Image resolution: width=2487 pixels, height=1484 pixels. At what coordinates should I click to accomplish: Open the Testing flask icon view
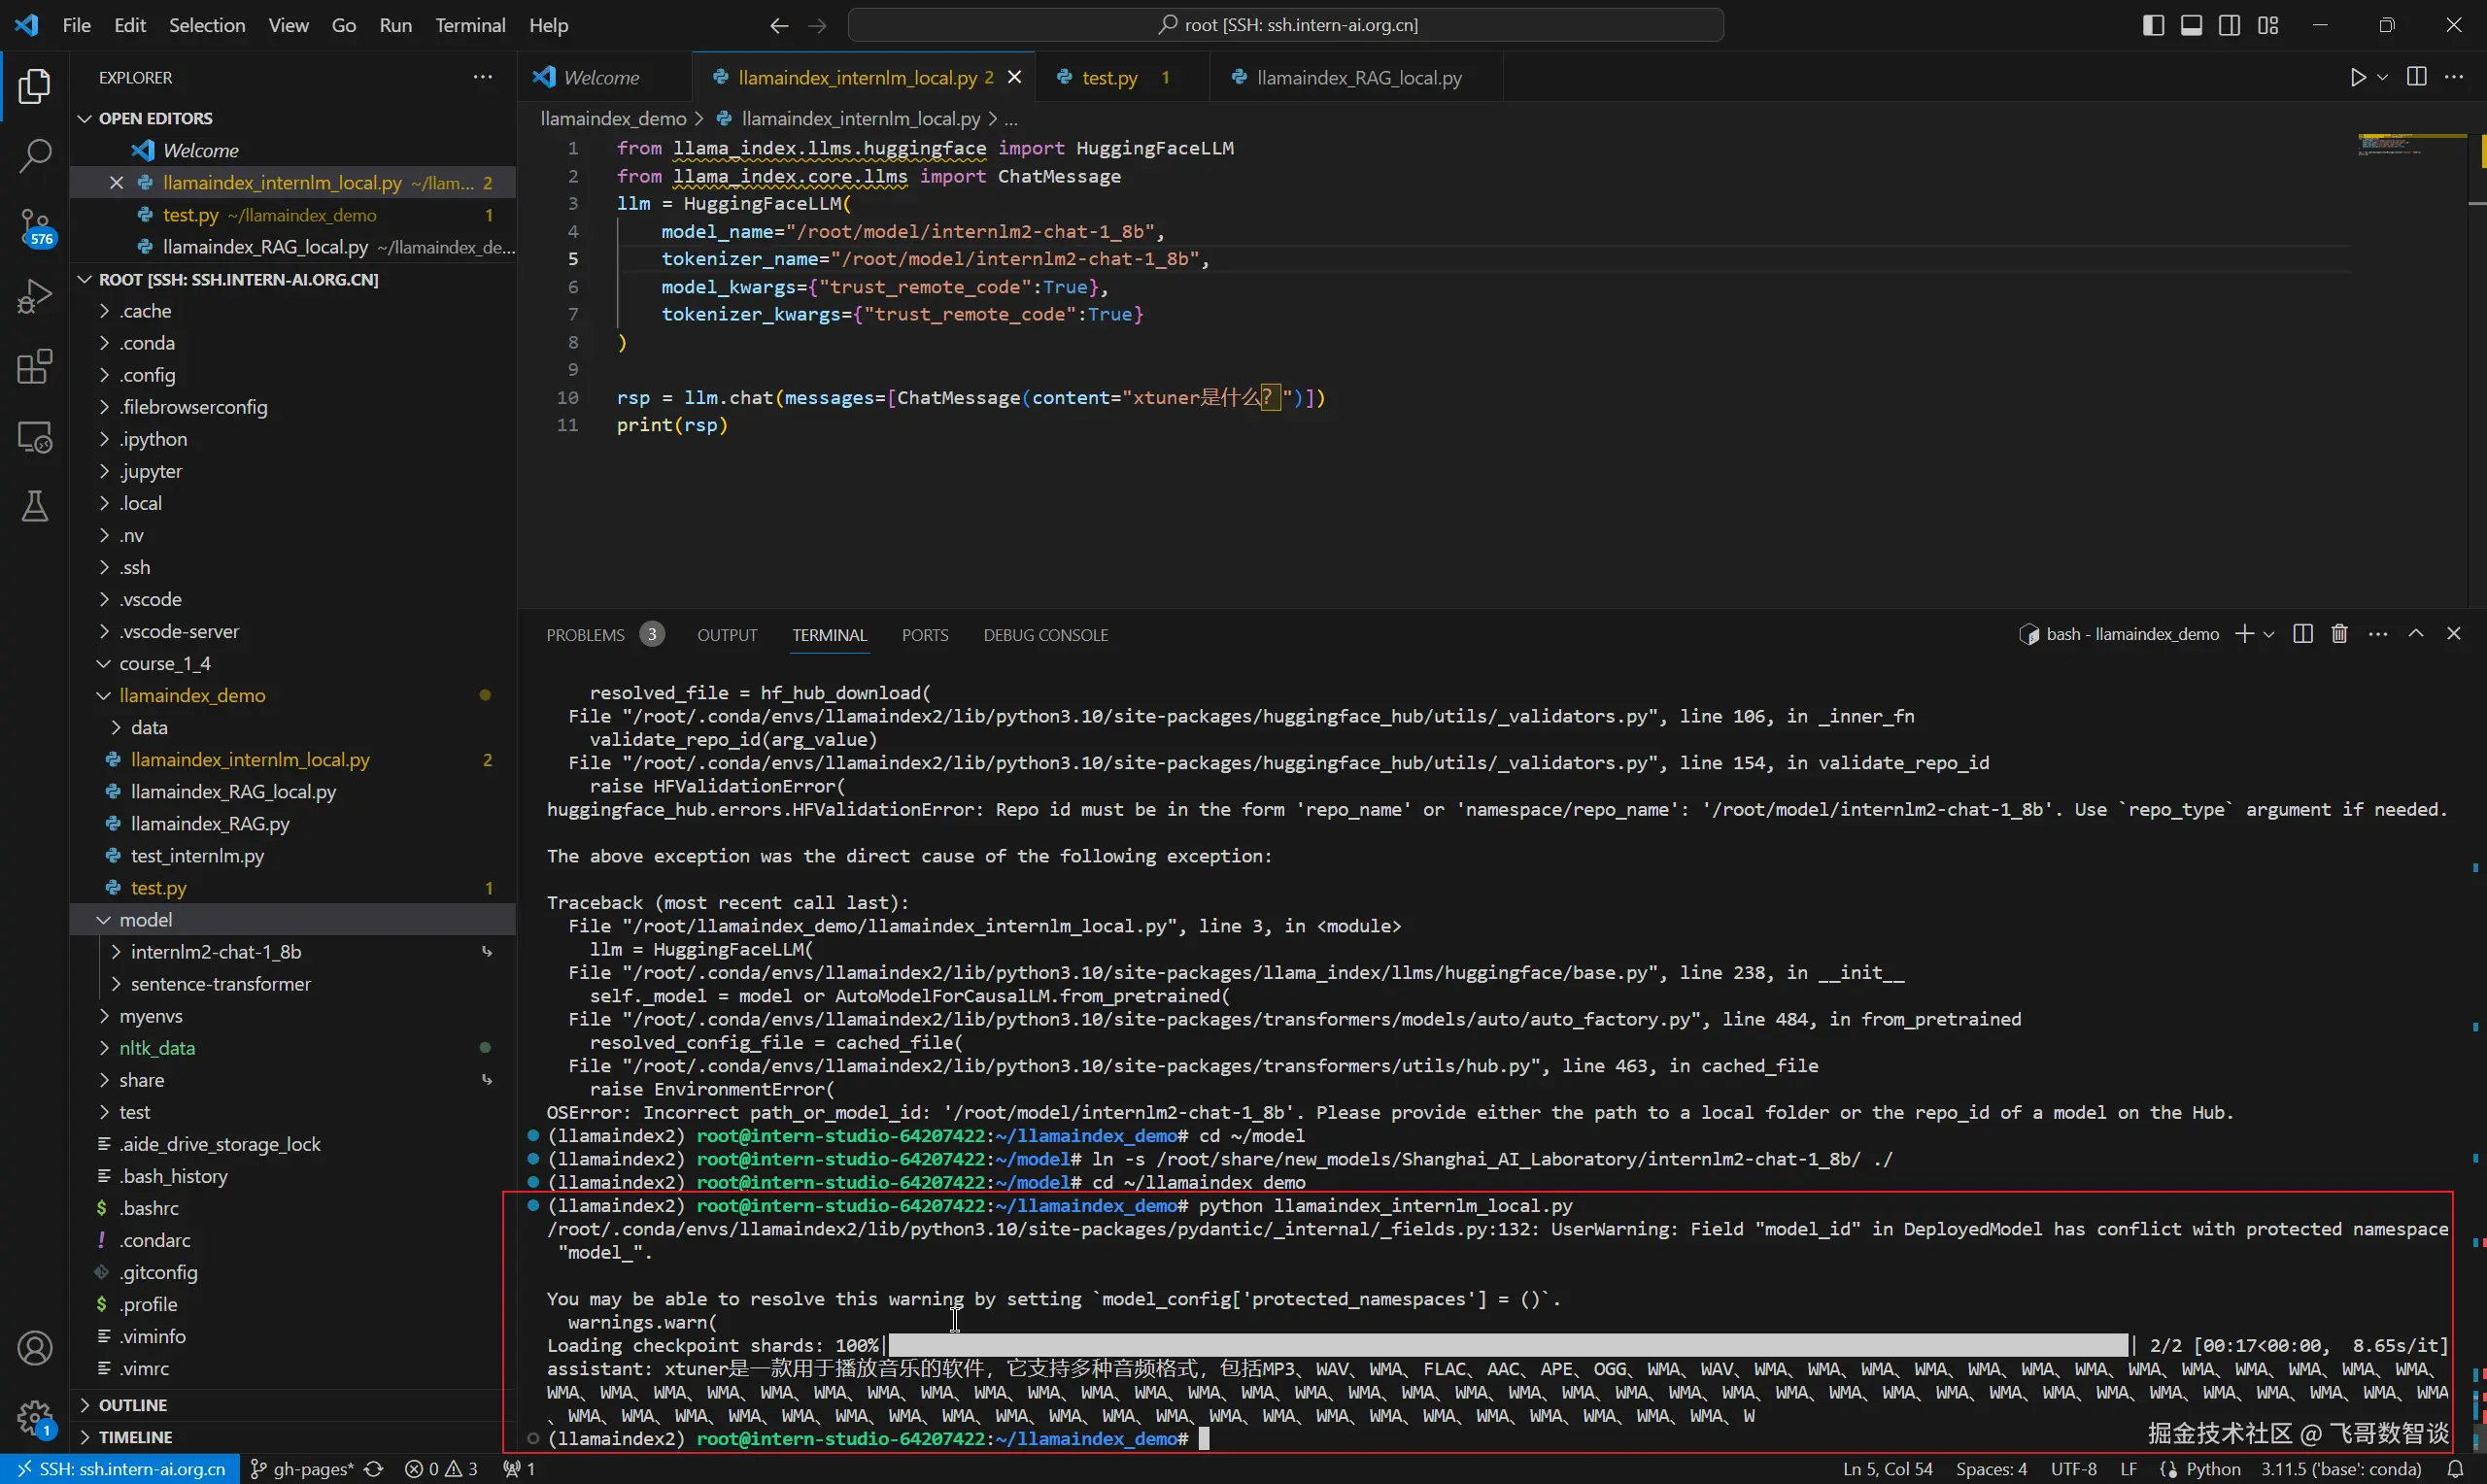(35, 507)
